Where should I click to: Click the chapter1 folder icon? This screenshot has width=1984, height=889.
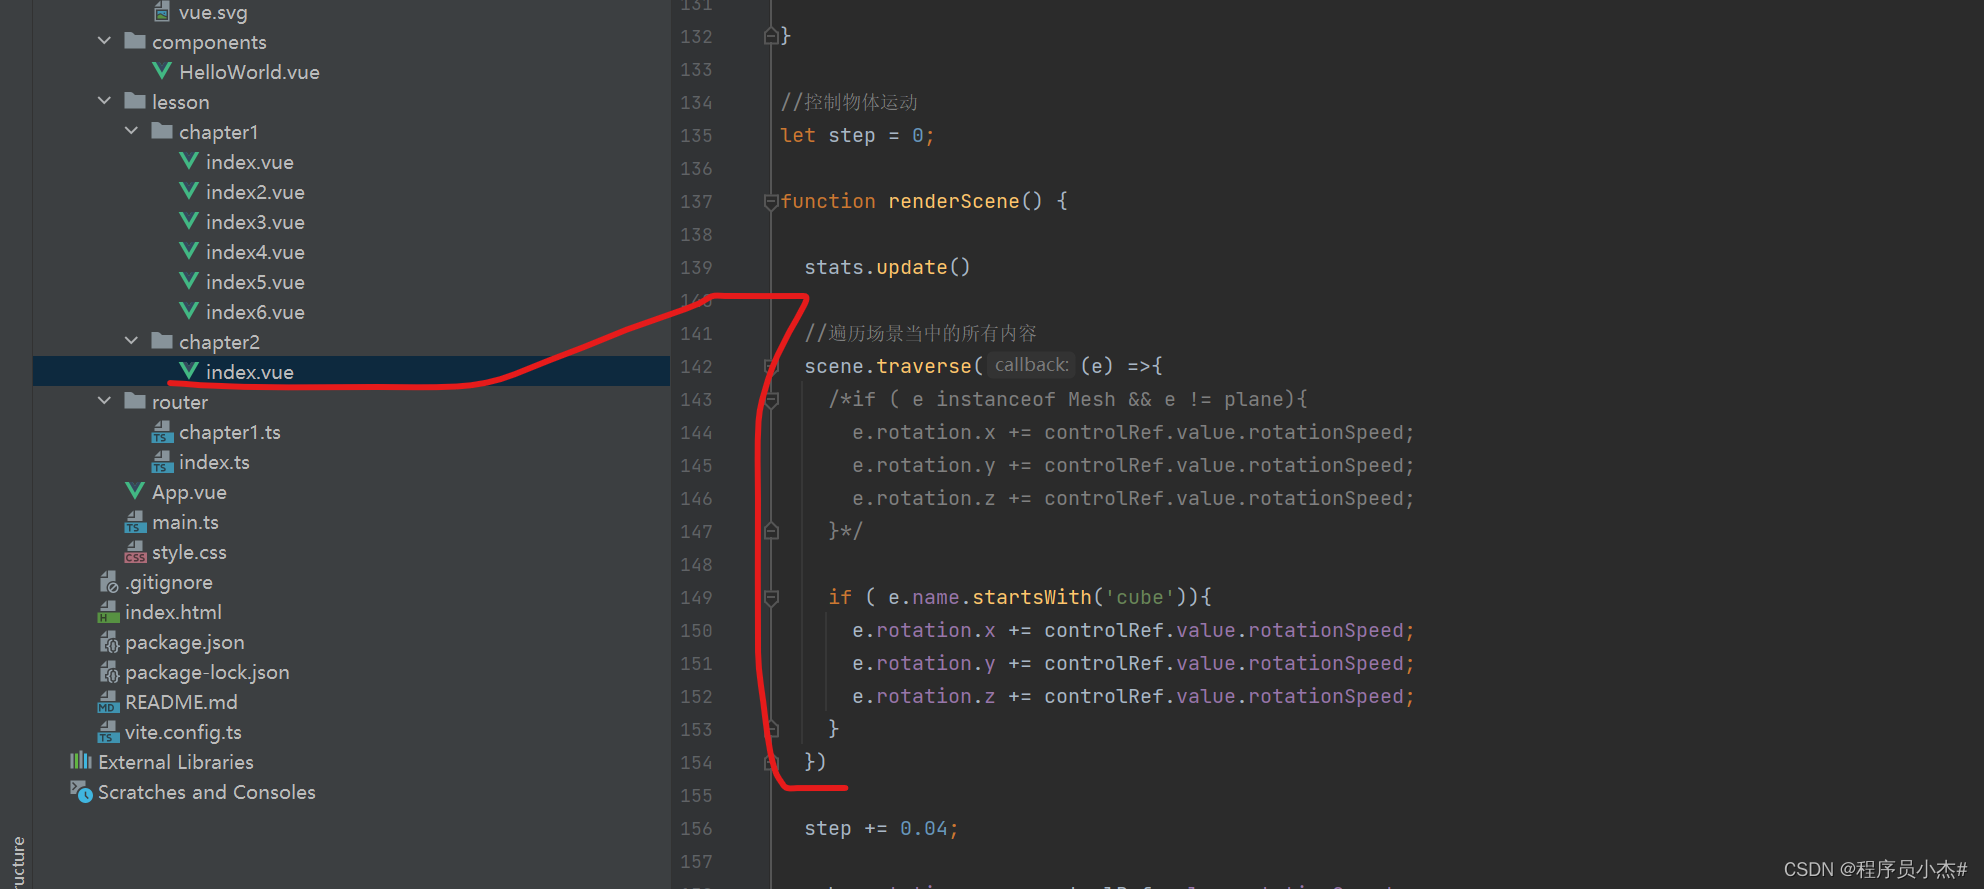pos(162,131)
